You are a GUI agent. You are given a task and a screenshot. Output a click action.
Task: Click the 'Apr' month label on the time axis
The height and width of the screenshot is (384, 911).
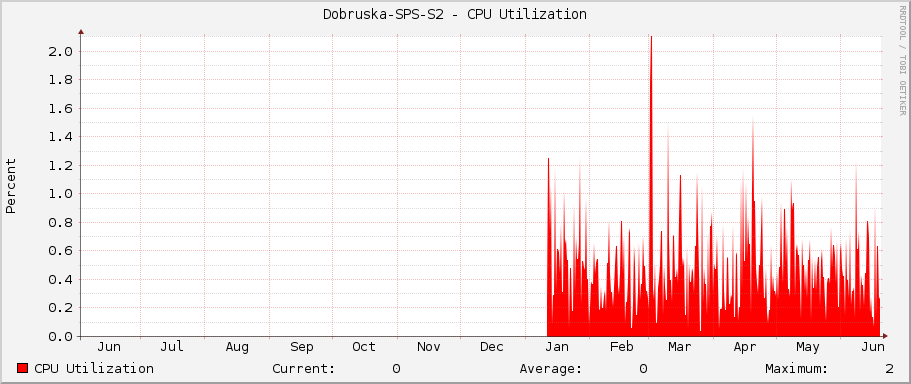(x=744, y=347)
